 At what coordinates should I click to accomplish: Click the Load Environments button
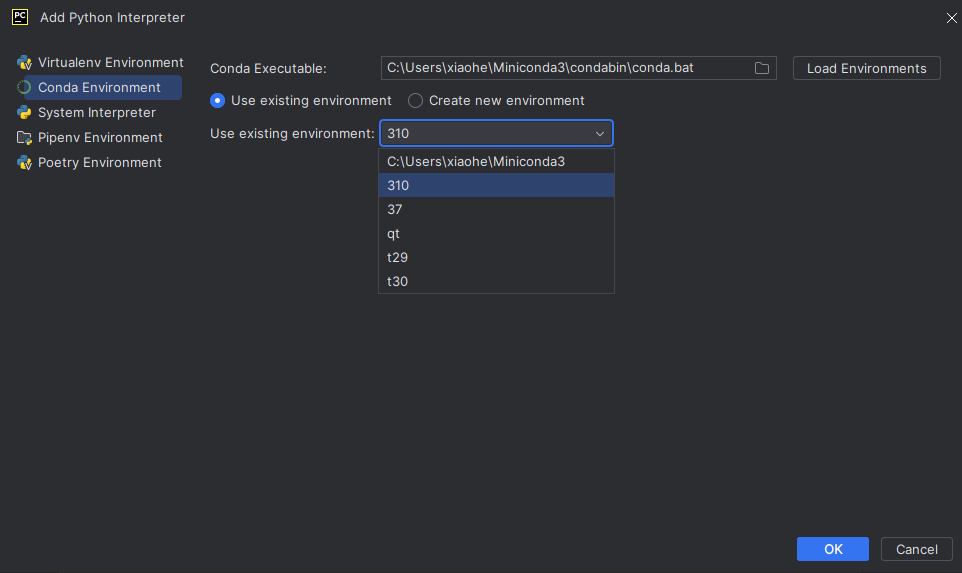[x=866, y=68]
